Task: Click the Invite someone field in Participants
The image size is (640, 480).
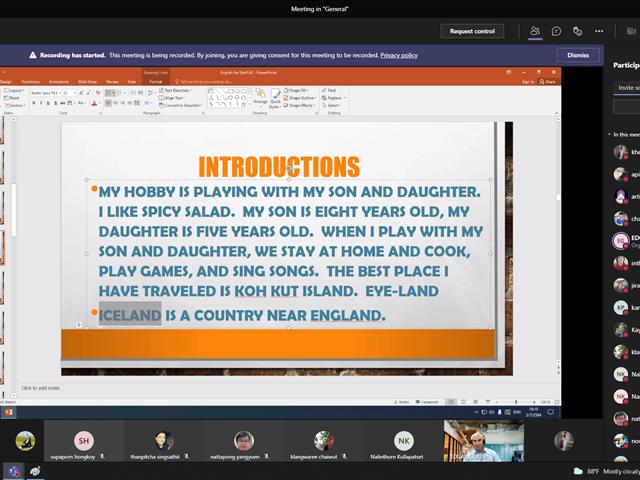Action: tap(627, 87)
